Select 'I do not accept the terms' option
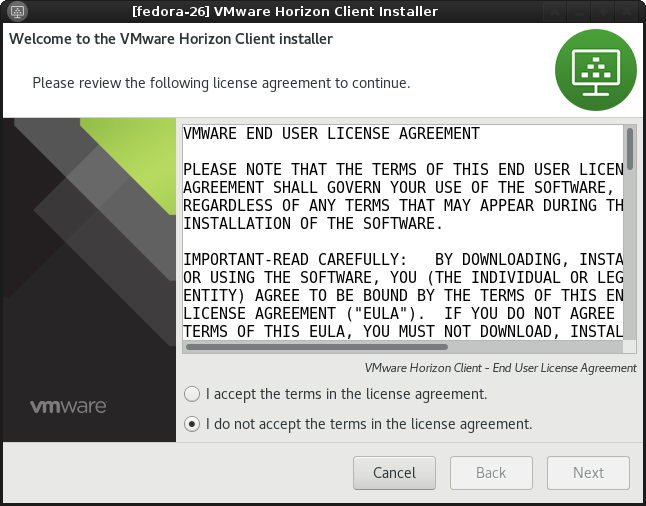 pos(192,424)
